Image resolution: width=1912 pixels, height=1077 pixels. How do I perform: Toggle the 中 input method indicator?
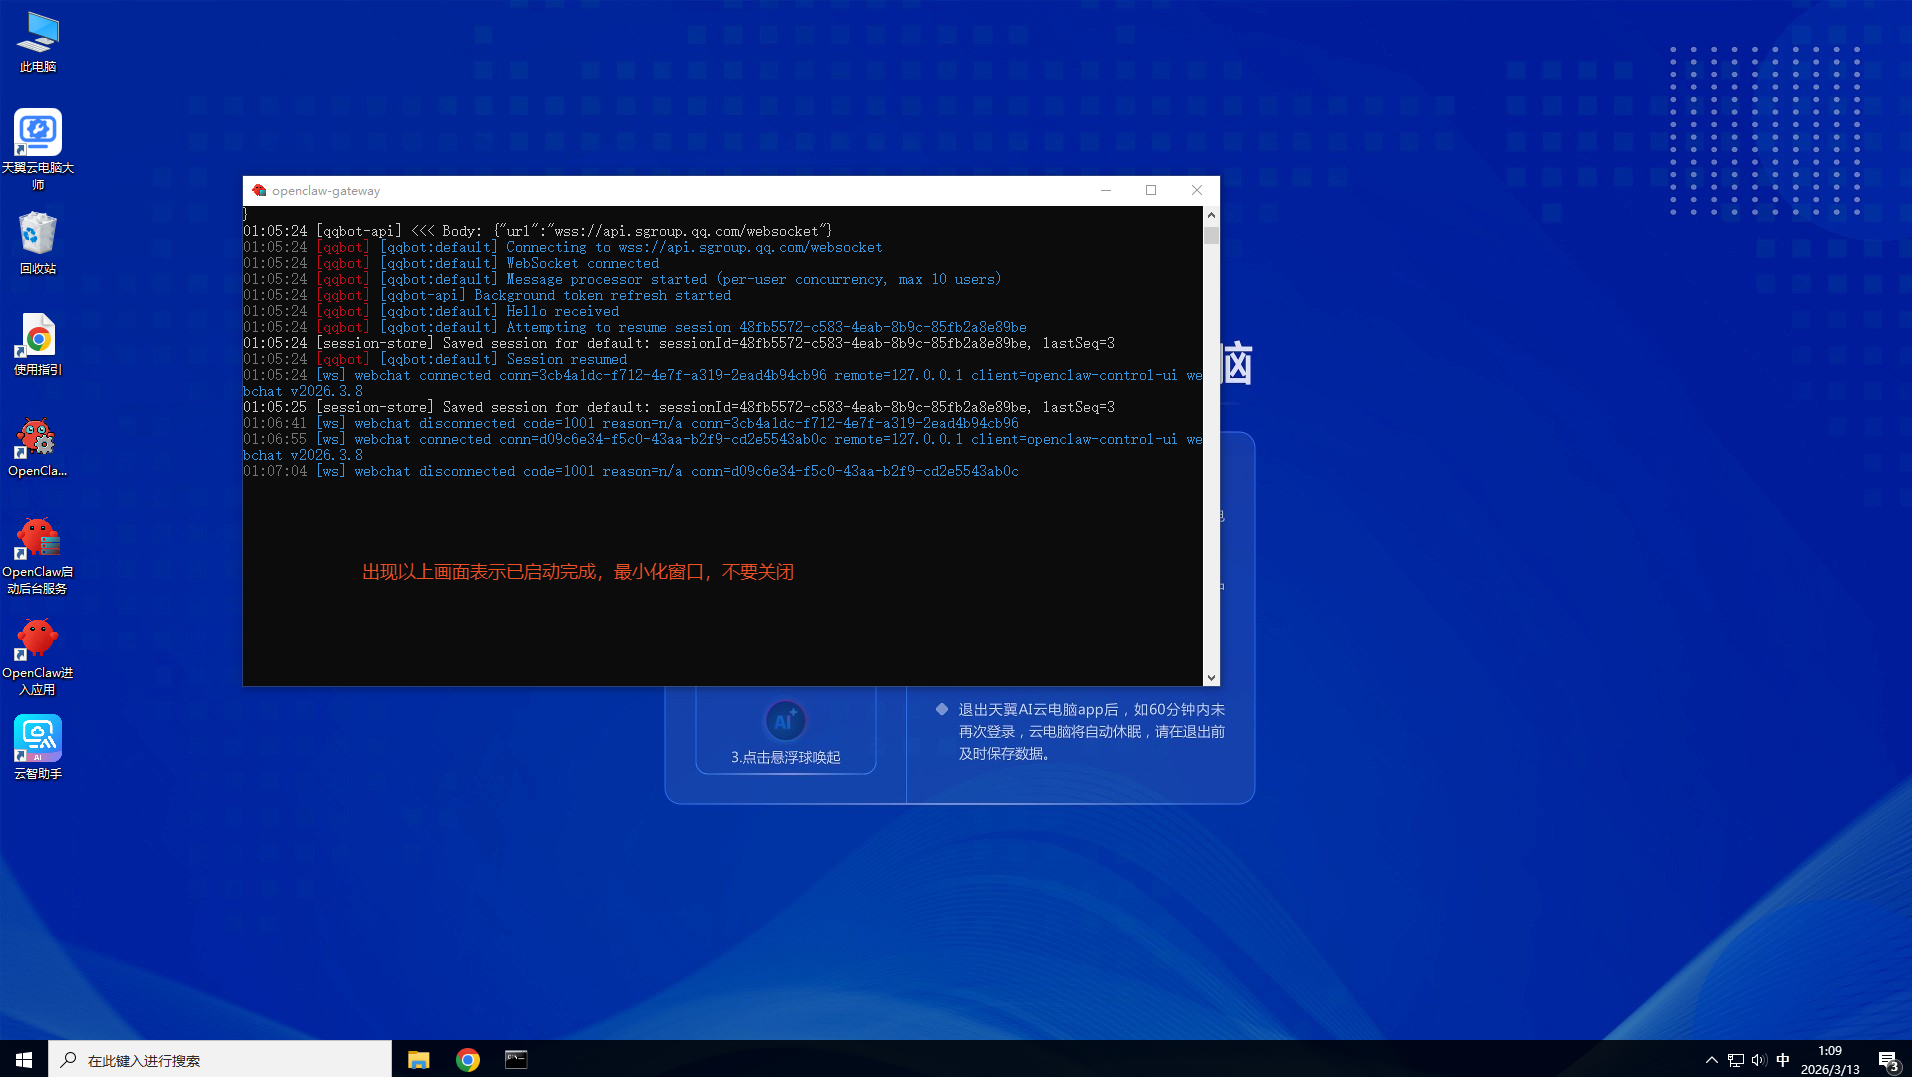1783,1060
